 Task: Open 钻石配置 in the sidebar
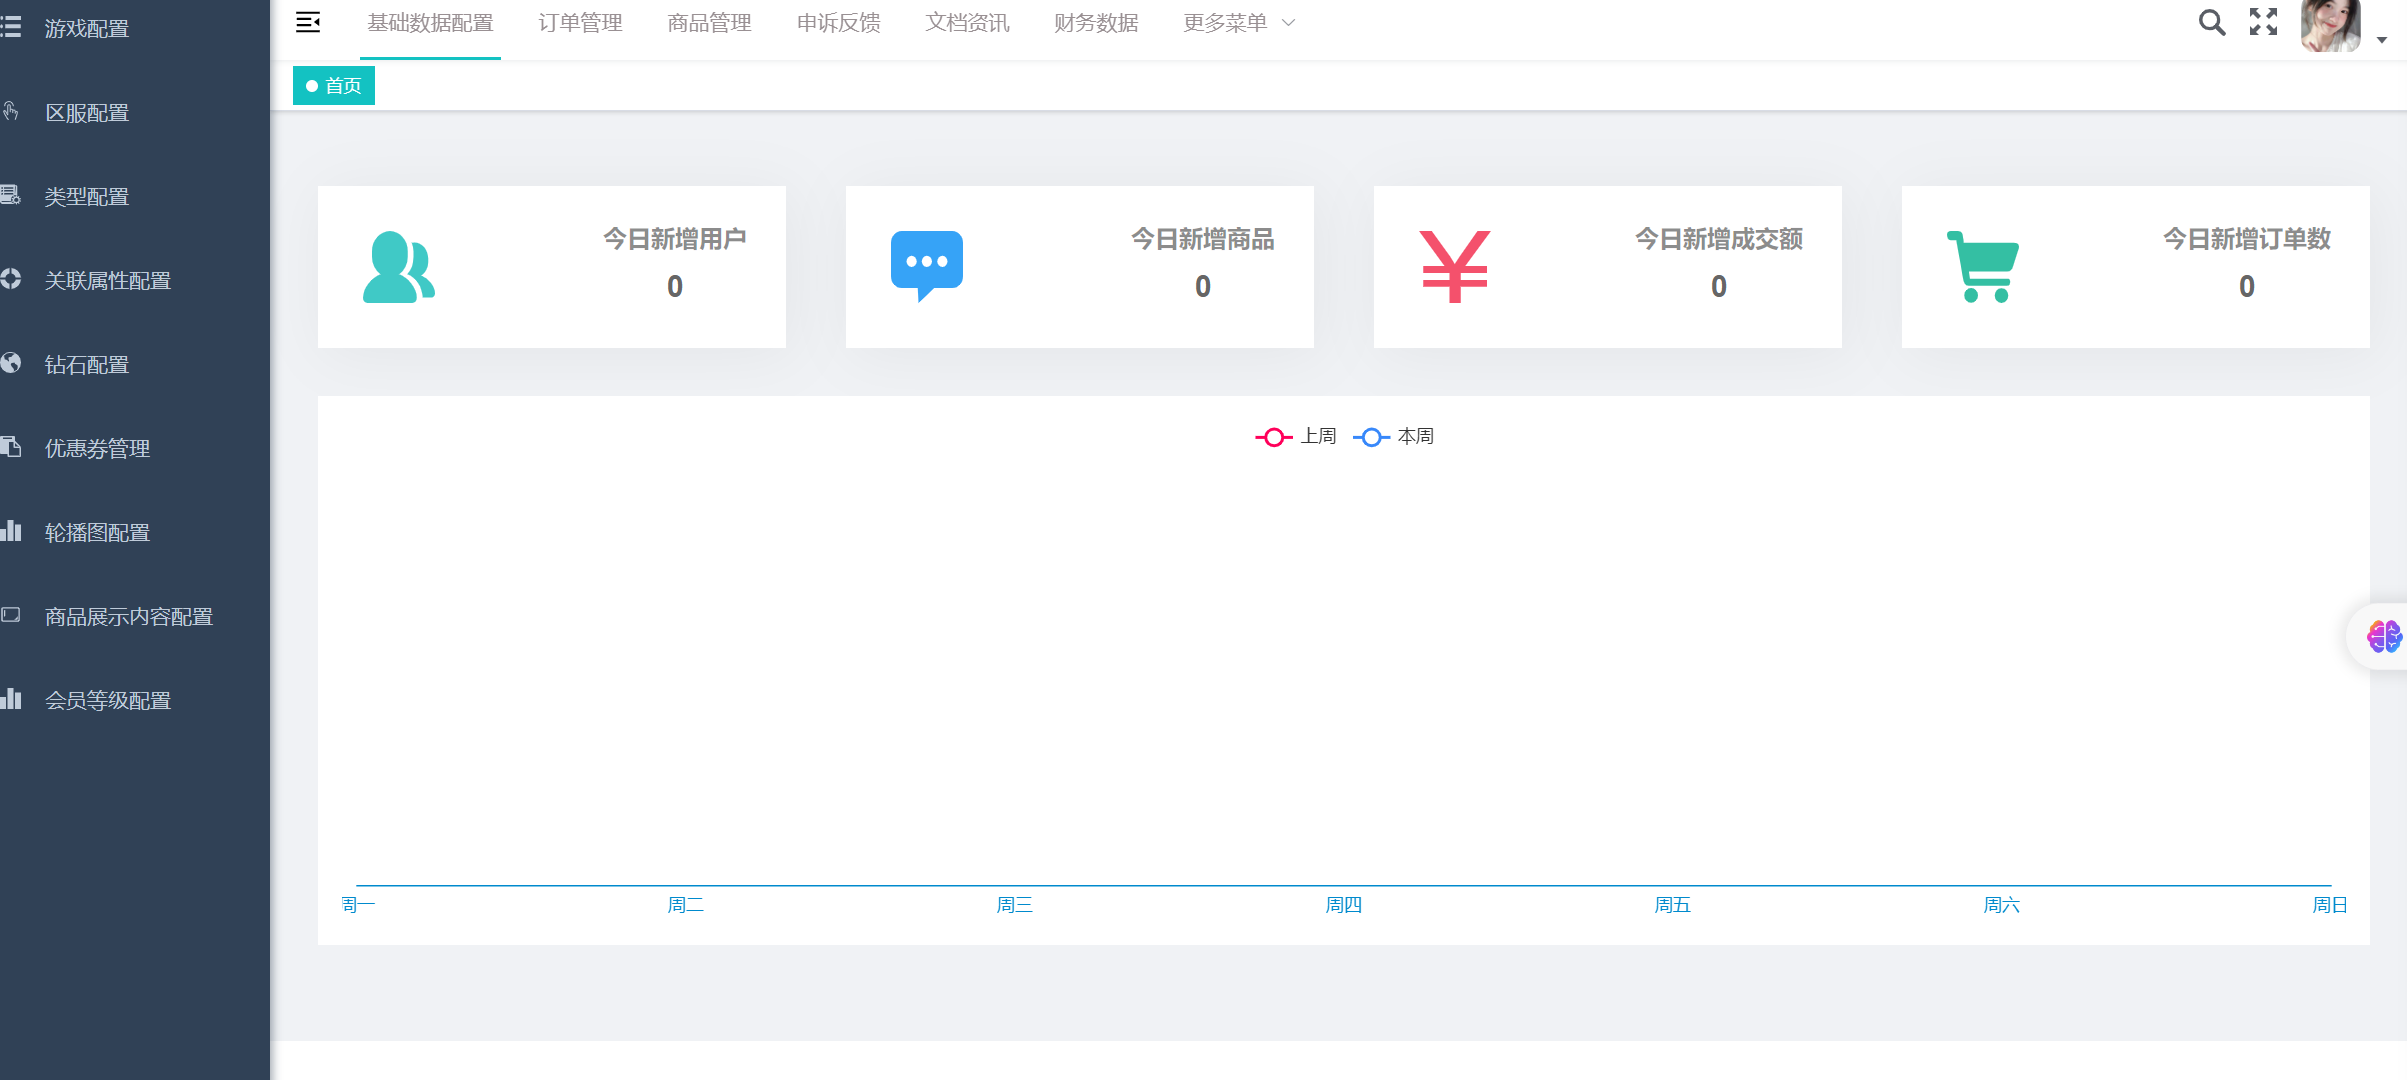[x=135, y=365]
